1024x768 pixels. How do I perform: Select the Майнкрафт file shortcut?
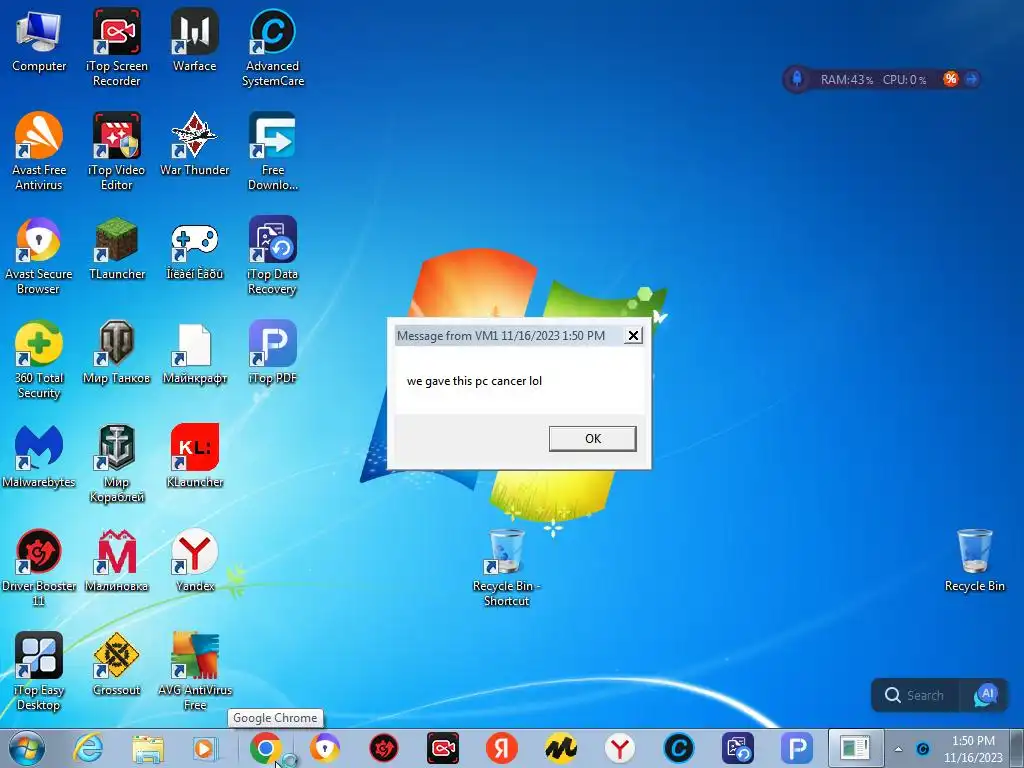coord(195,353)
